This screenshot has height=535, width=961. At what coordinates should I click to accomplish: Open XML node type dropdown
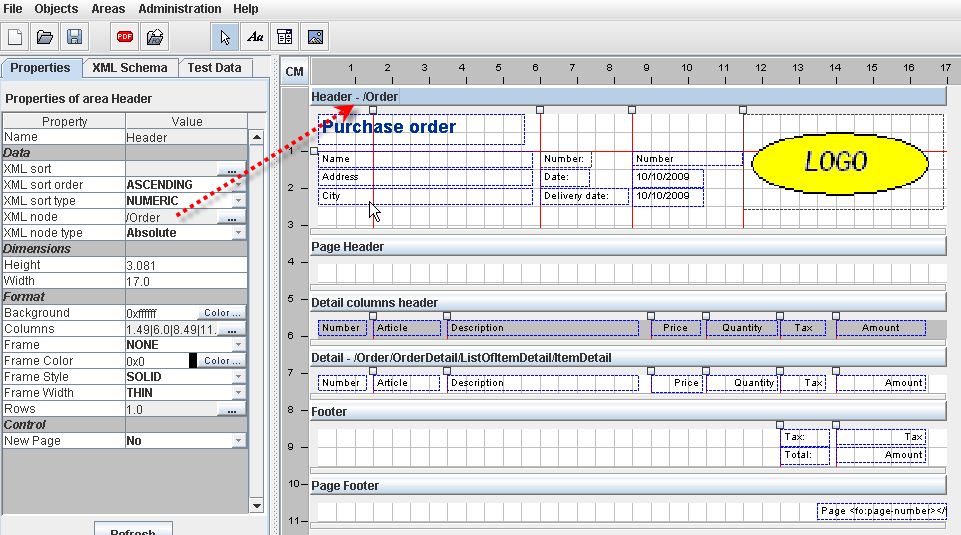239,233
